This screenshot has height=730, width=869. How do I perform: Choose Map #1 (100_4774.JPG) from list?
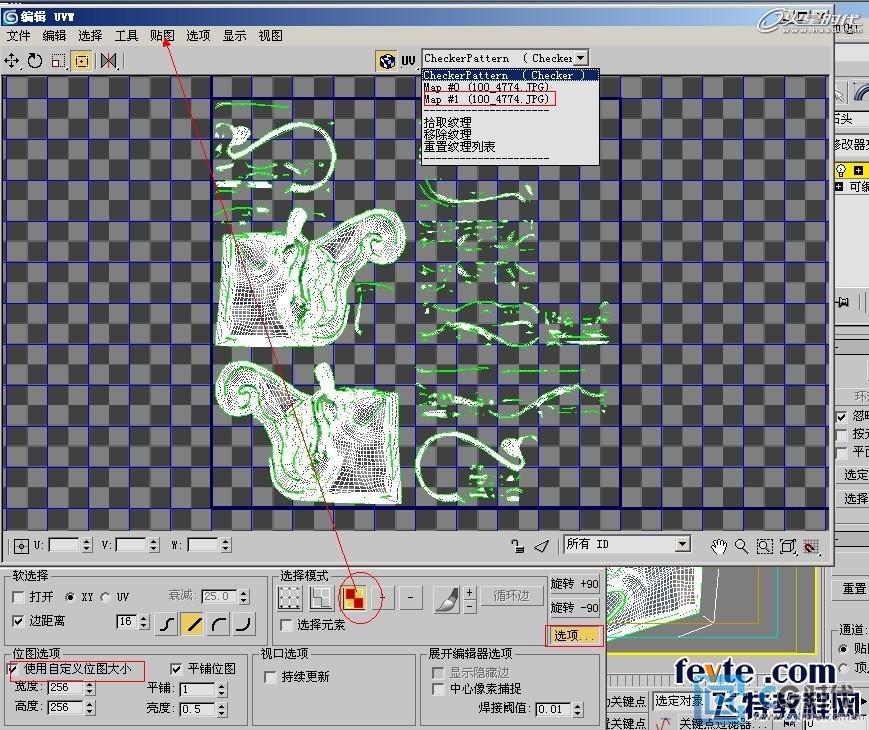488,99
